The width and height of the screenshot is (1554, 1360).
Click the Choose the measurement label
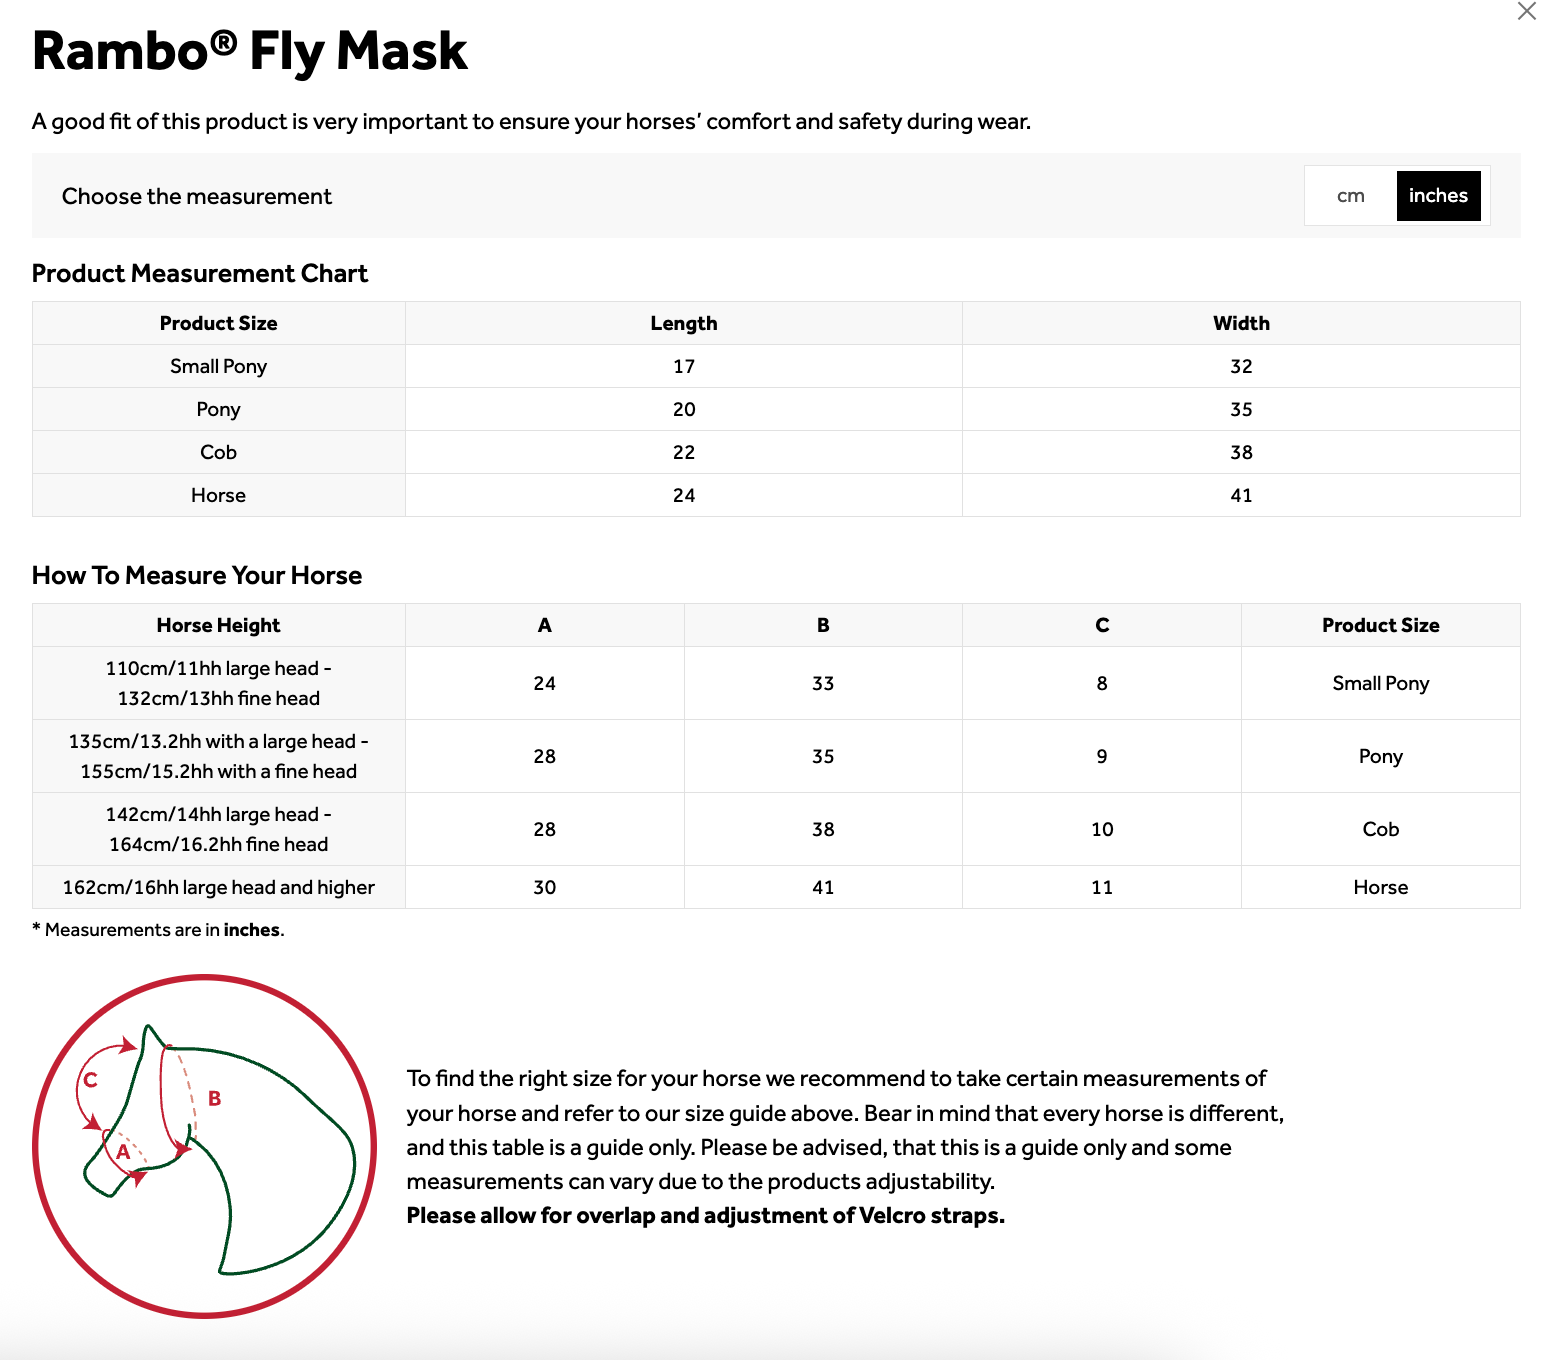click(197, 196)
